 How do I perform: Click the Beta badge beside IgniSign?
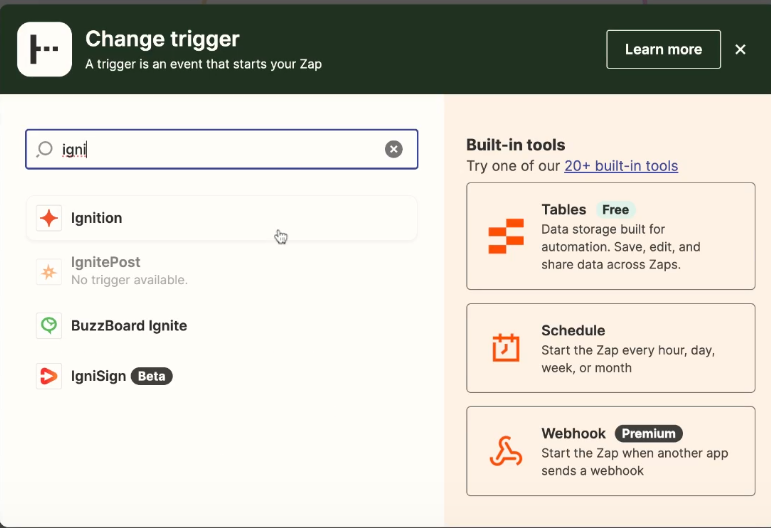coord(151,376)
